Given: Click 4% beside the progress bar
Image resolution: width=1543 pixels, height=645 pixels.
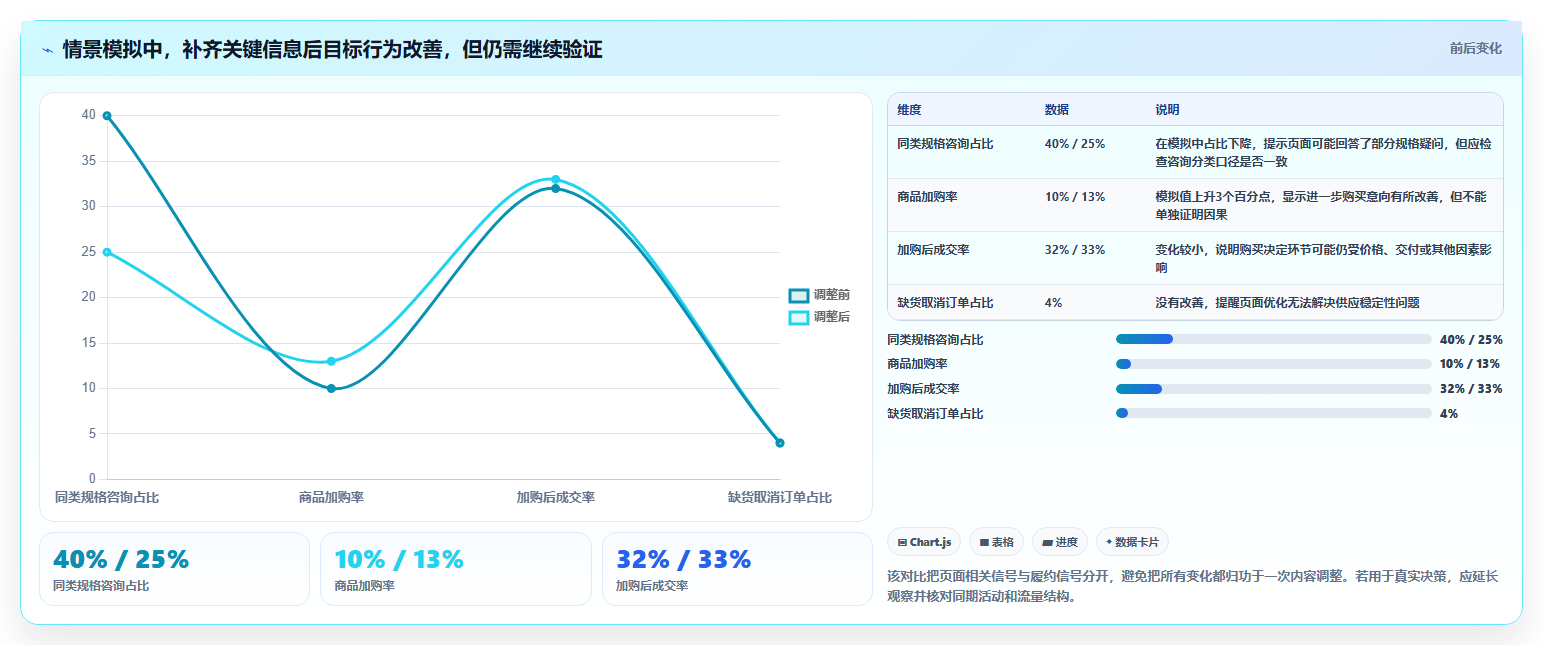Looking at the screenshot, I should 1449,414.
